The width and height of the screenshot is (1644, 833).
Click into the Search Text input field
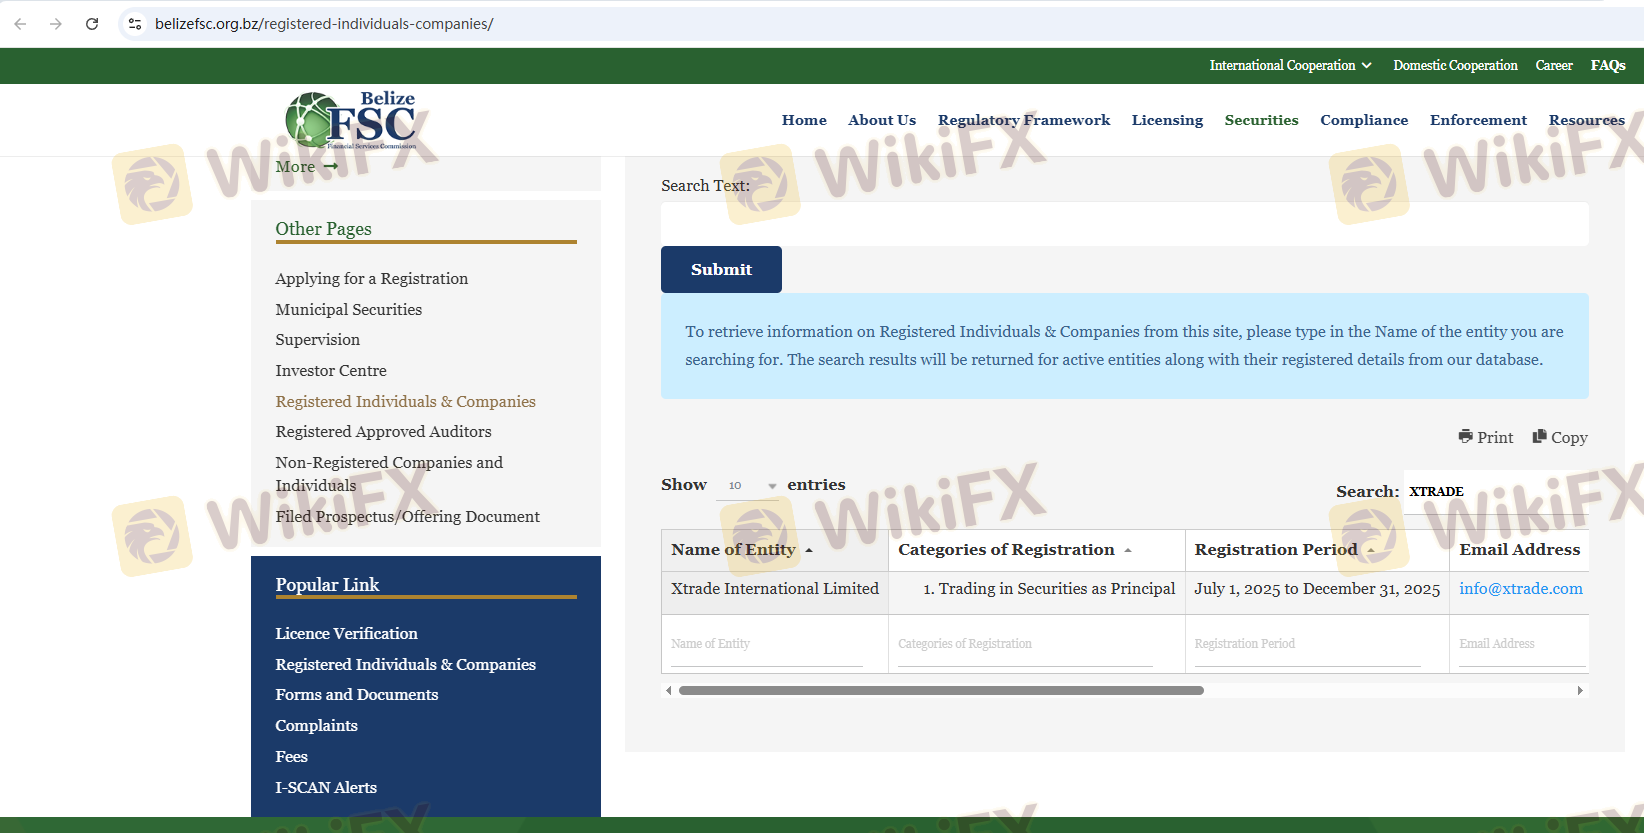click(x=1124, y=224)
